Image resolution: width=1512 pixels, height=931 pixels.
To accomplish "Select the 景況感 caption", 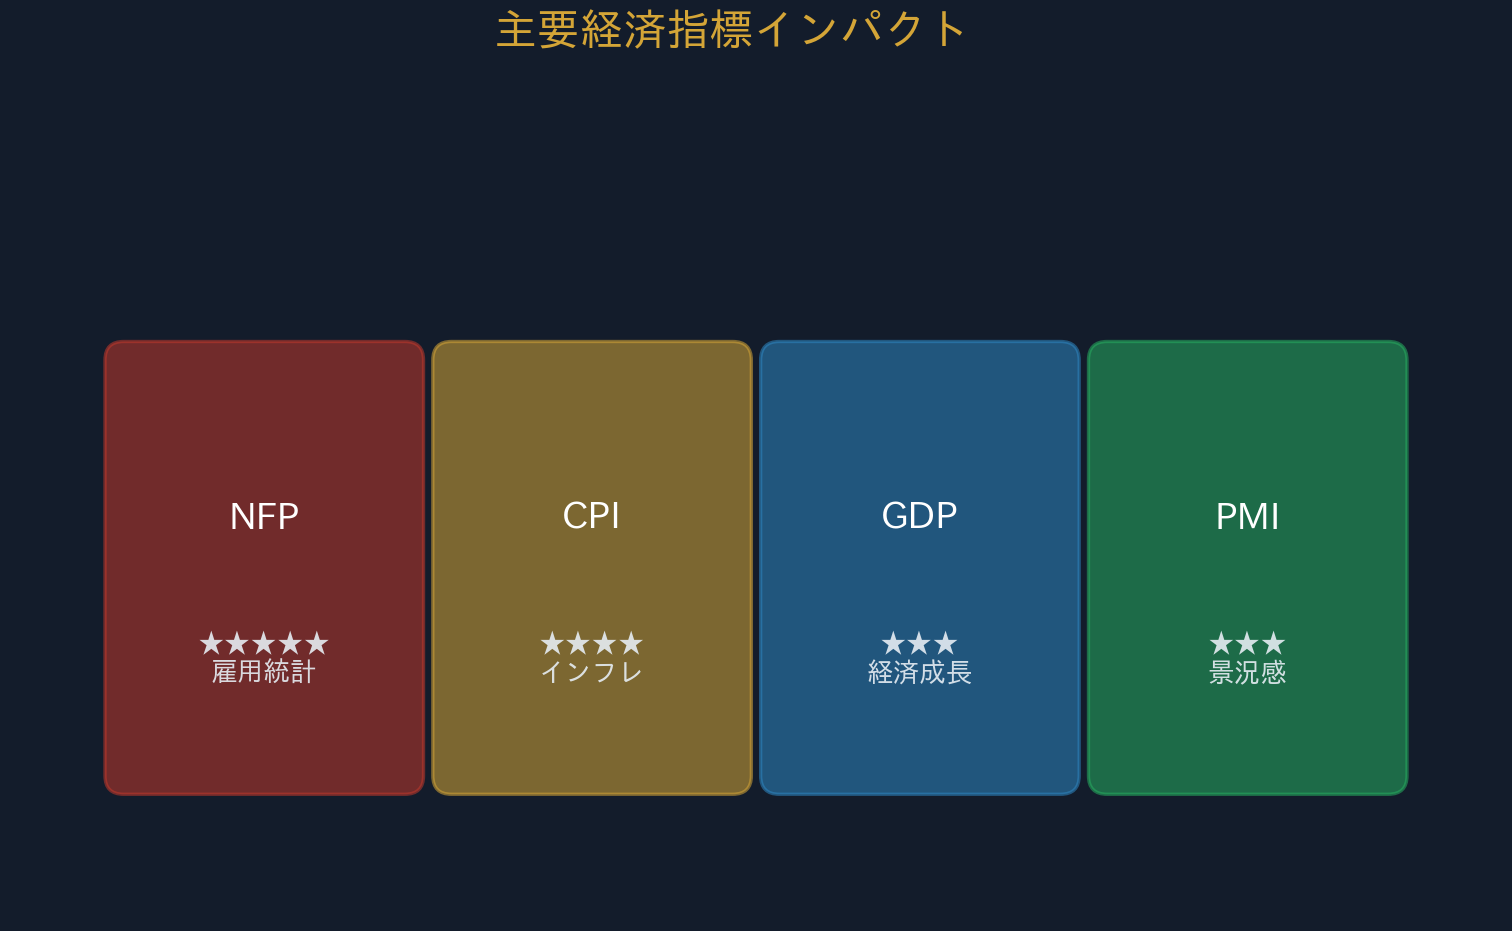I will (x=1247, y=672).
